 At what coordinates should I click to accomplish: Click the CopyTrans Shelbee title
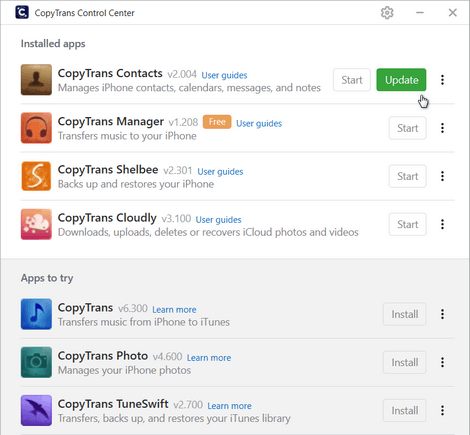(108, 170)
